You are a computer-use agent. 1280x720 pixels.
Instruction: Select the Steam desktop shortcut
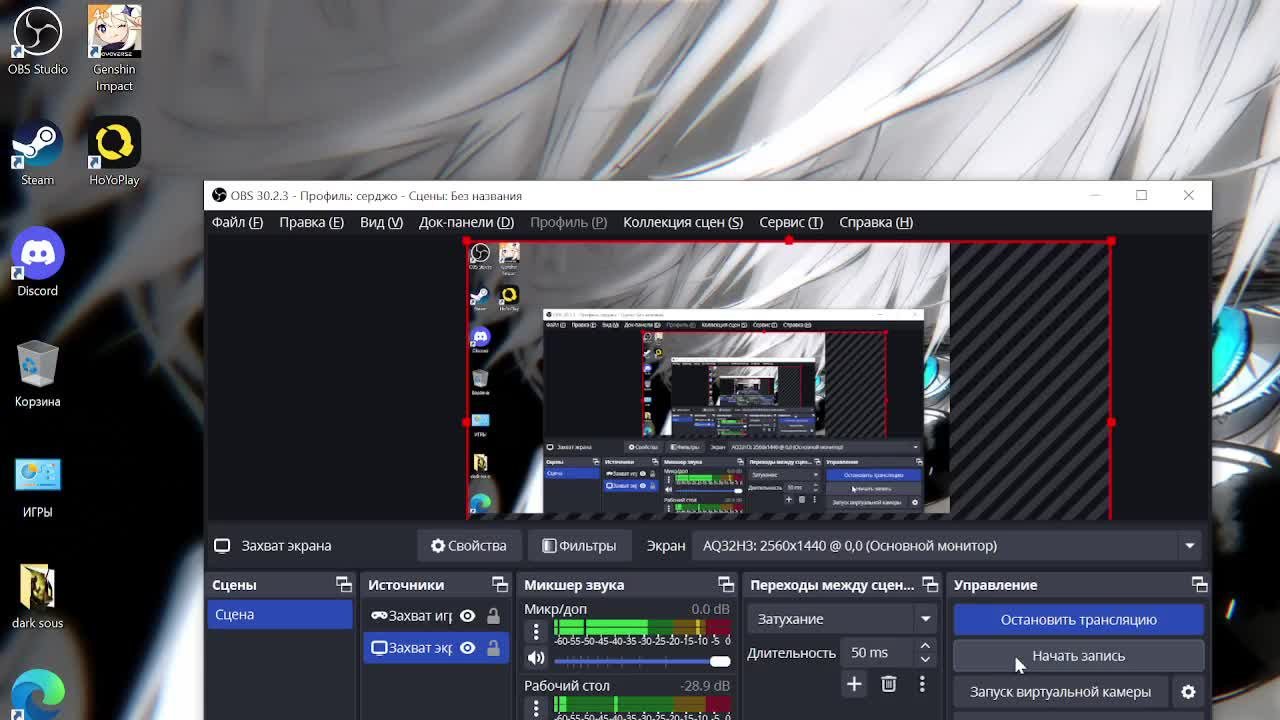tap(38, 153)
